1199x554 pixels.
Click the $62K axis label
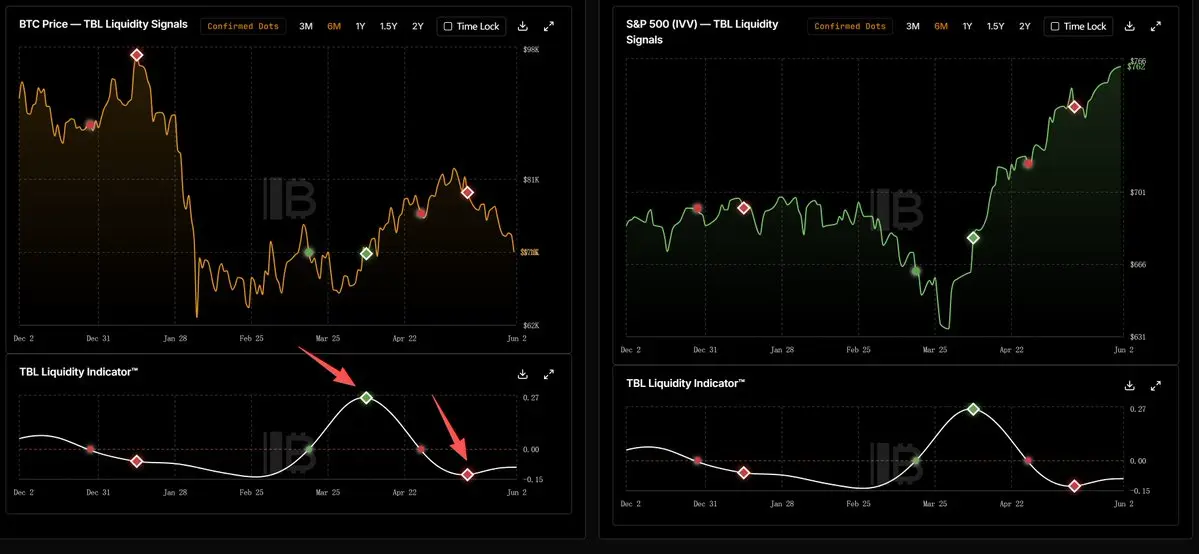click(x=531, y=325)
